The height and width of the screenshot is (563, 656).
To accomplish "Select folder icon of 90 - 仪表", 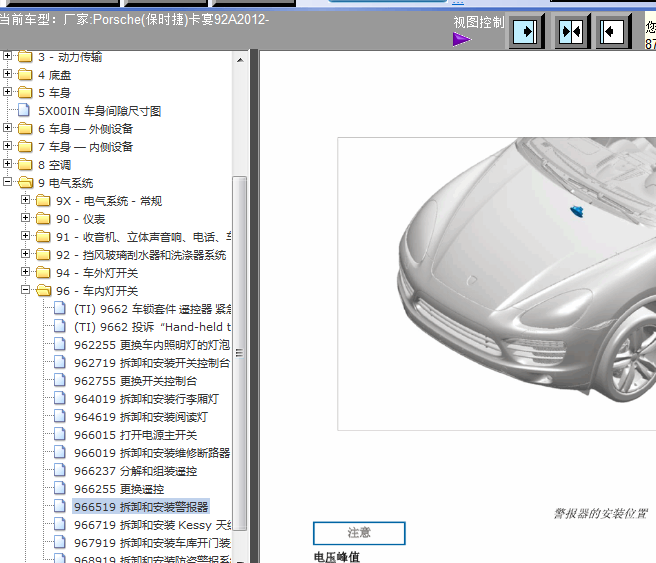I will pos(43,218).
